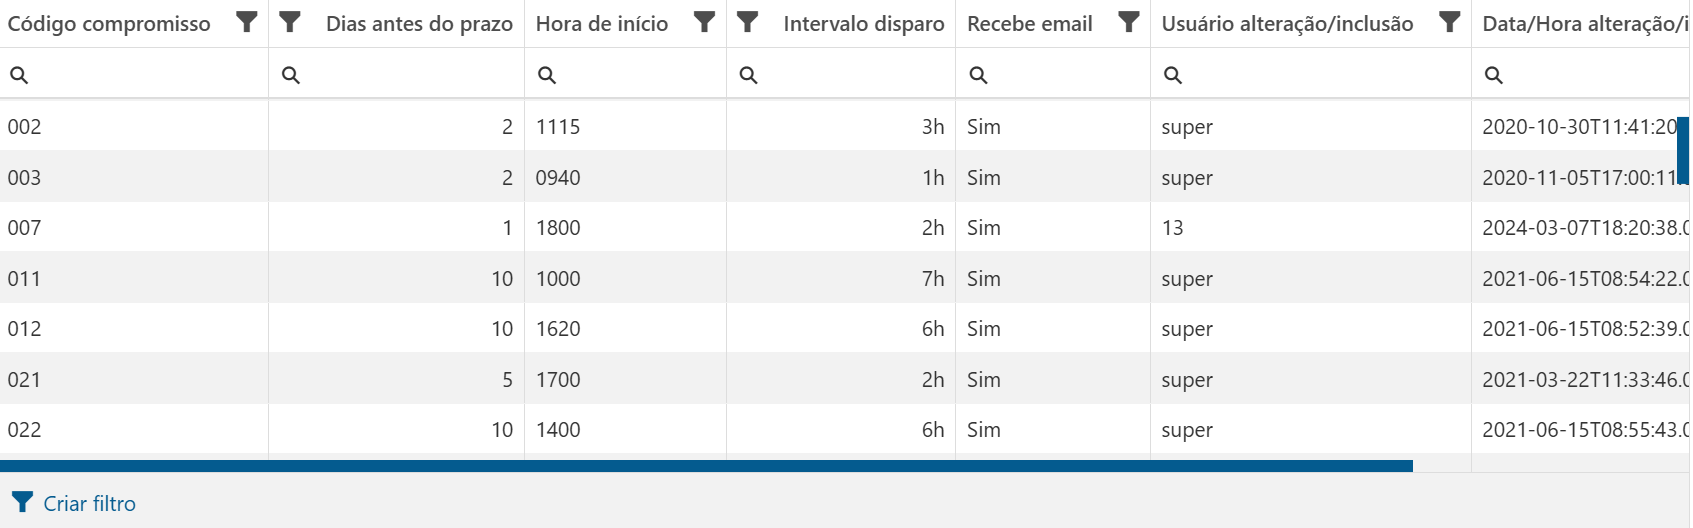Open filter for Código compromisso column

[x=246, y=22]
